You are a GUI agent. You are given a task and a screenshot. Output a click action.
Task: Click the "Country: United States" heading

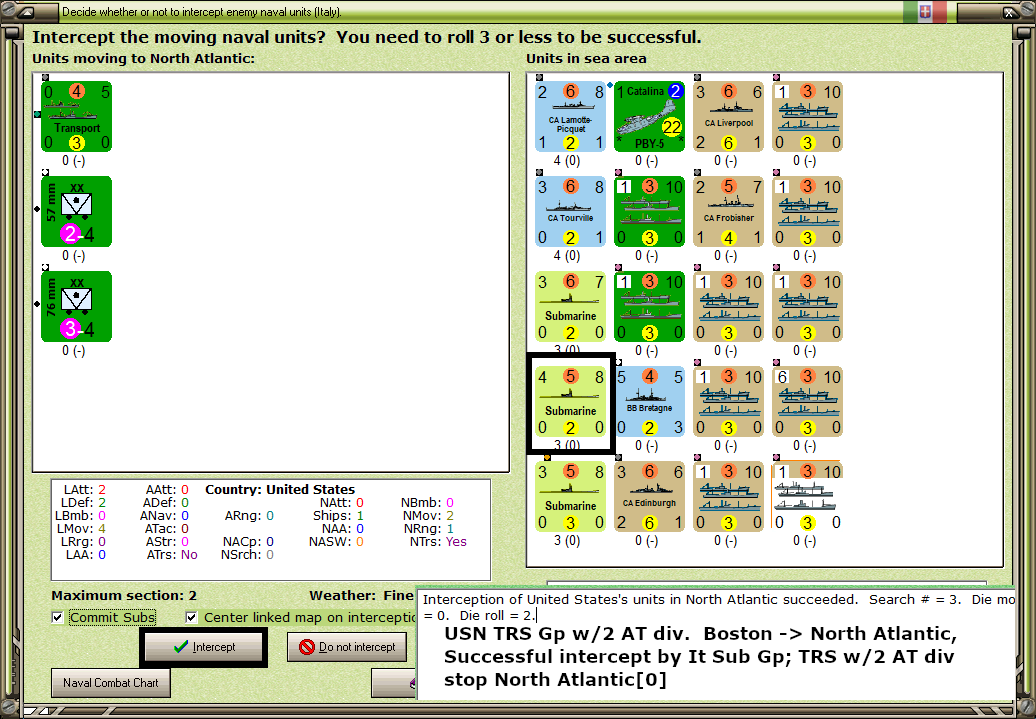(x=280, y=490)
